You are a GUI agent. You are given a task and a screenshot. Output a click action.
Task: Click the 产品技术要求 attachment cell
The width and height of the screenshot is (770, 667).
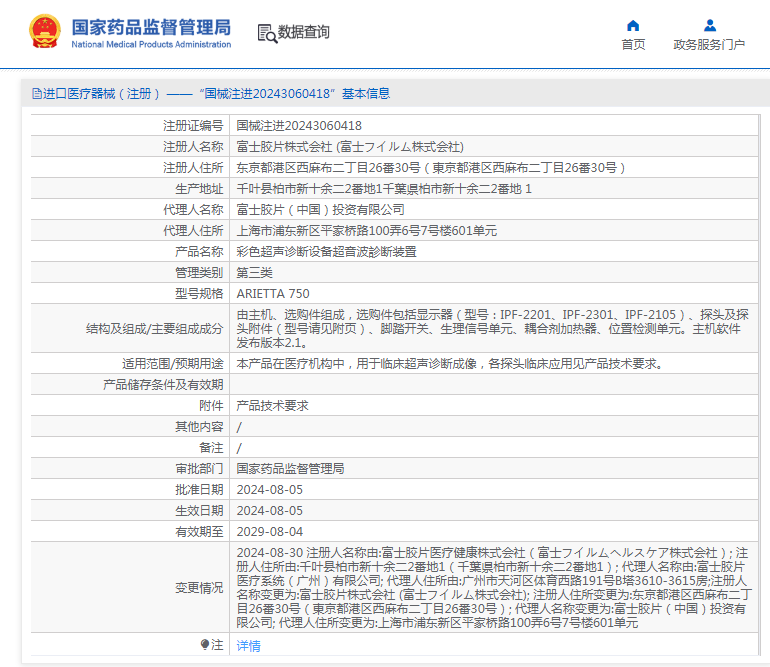tap(273, 406)
